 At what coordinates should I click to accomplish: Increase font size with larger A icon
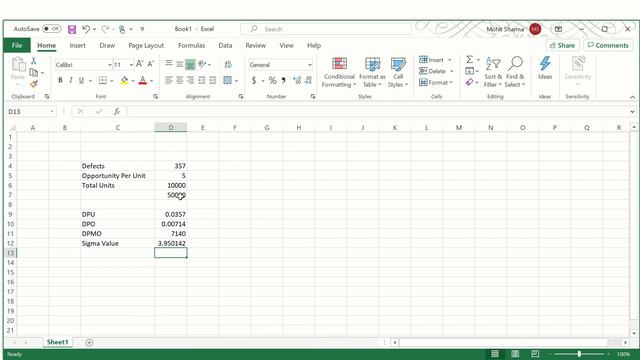pos(140,64)
